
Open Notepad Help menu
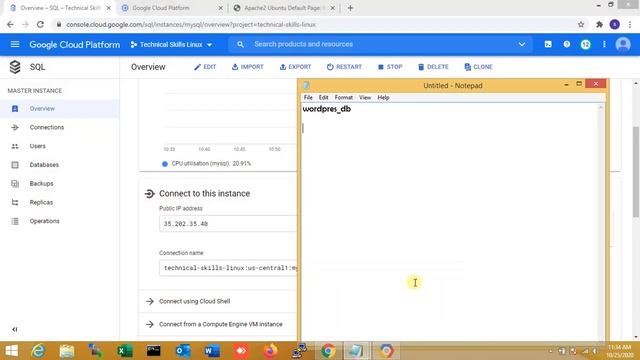coord(383,98)
